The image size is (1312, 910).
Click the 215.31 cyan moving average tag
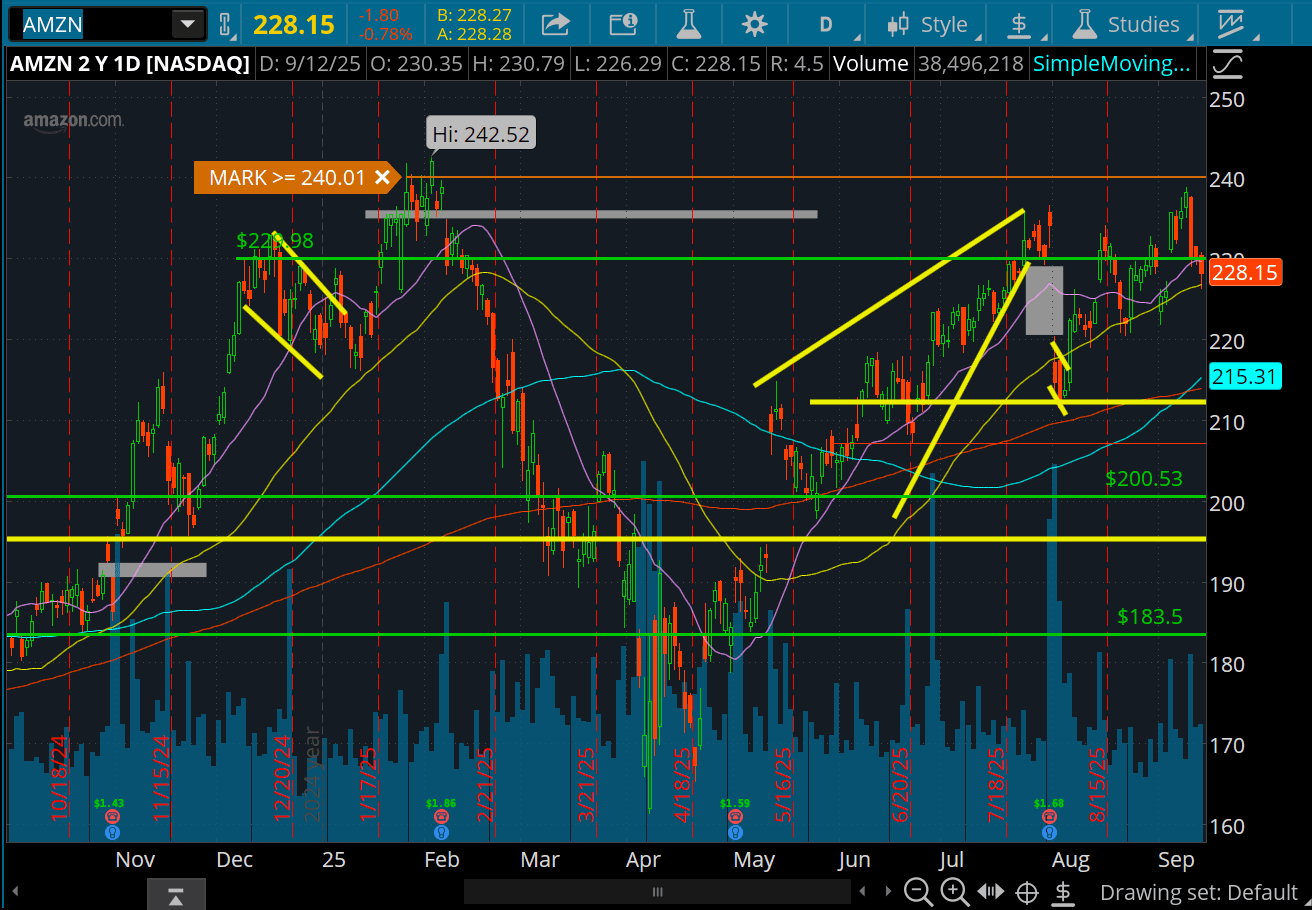1245,377
